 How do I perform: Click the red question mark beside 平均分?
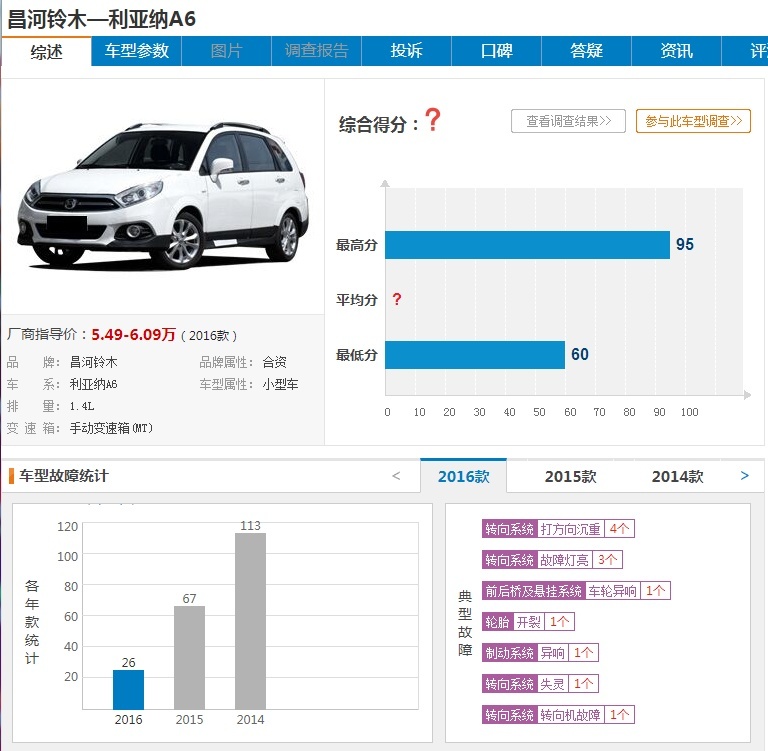coord(397,299)
